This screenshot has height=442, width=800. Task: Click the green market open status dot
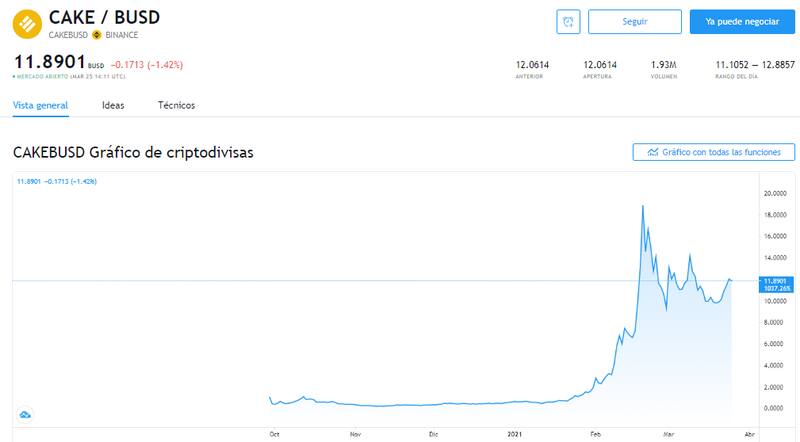14,76
